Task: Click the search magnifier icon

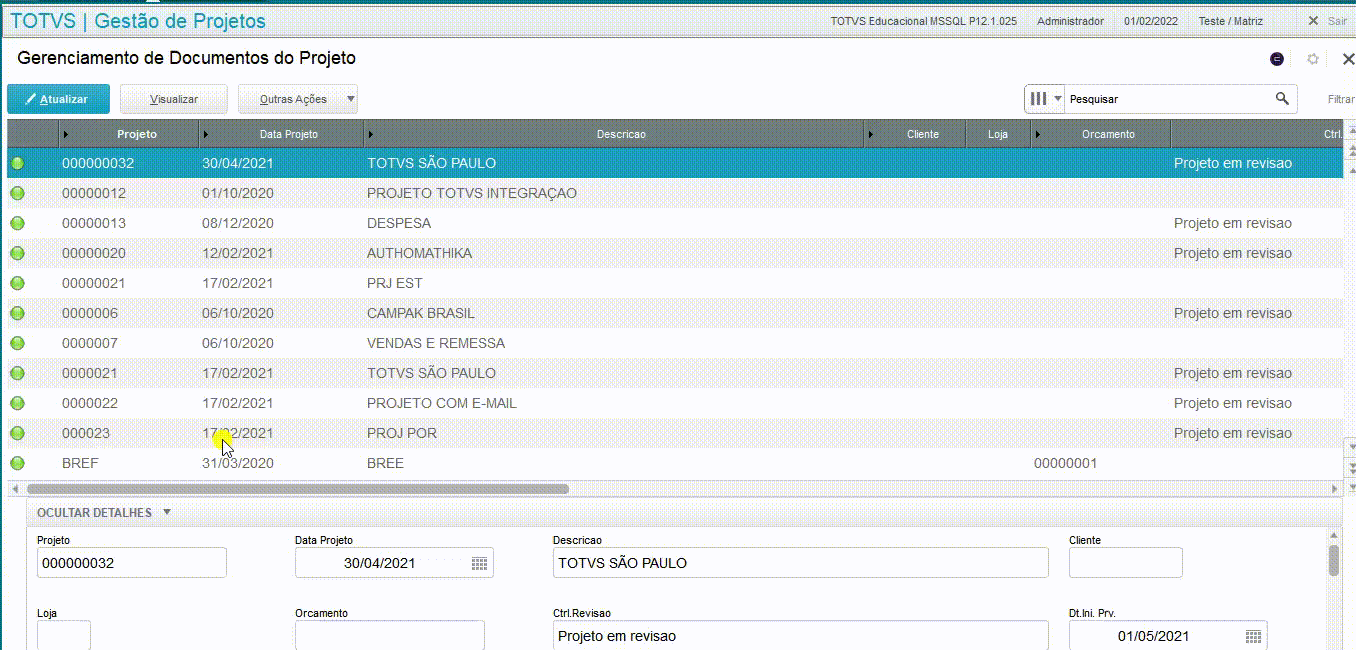Action: pos(1282,99)
